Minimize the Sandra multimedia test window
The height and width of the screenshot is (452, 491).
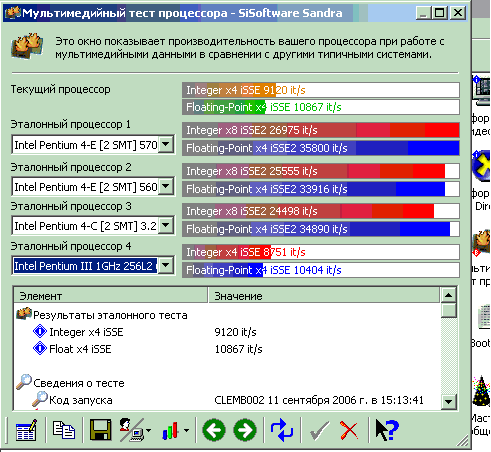pos(423,13)
